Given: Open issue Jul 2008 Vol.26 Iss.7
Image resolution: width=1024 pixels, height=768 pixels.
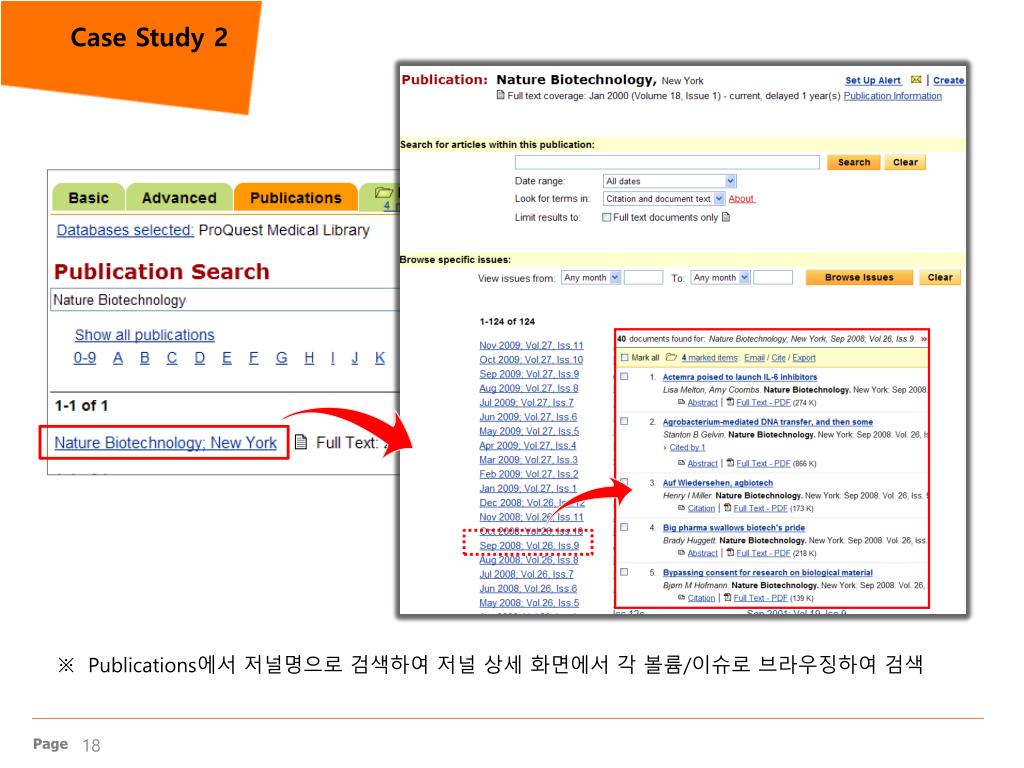Looking at the screenshot, I should tap(526, 574).
